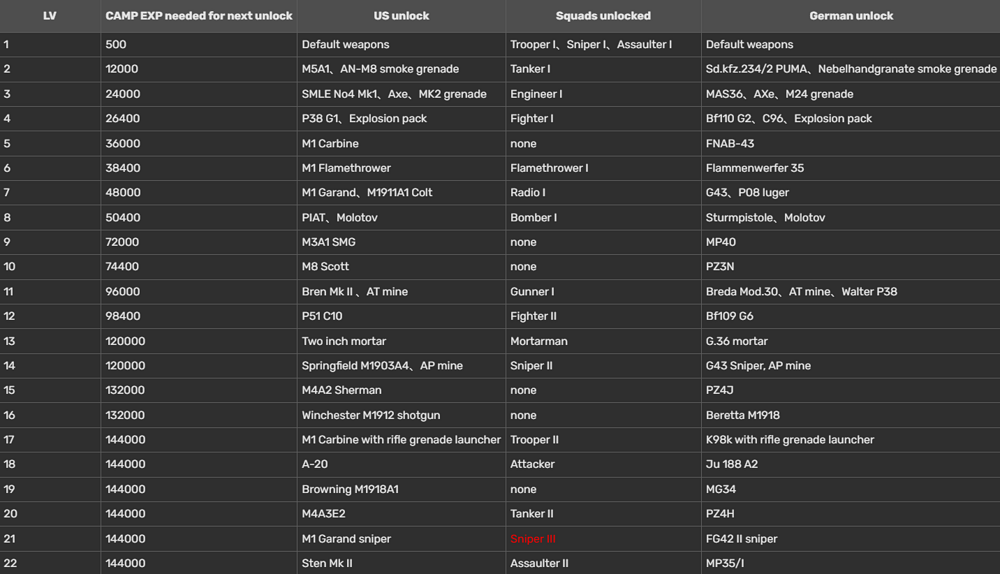
Task: Select the P38 G1, Explosion pack cell
Action: pyautogui.click(x=401, y=119)
